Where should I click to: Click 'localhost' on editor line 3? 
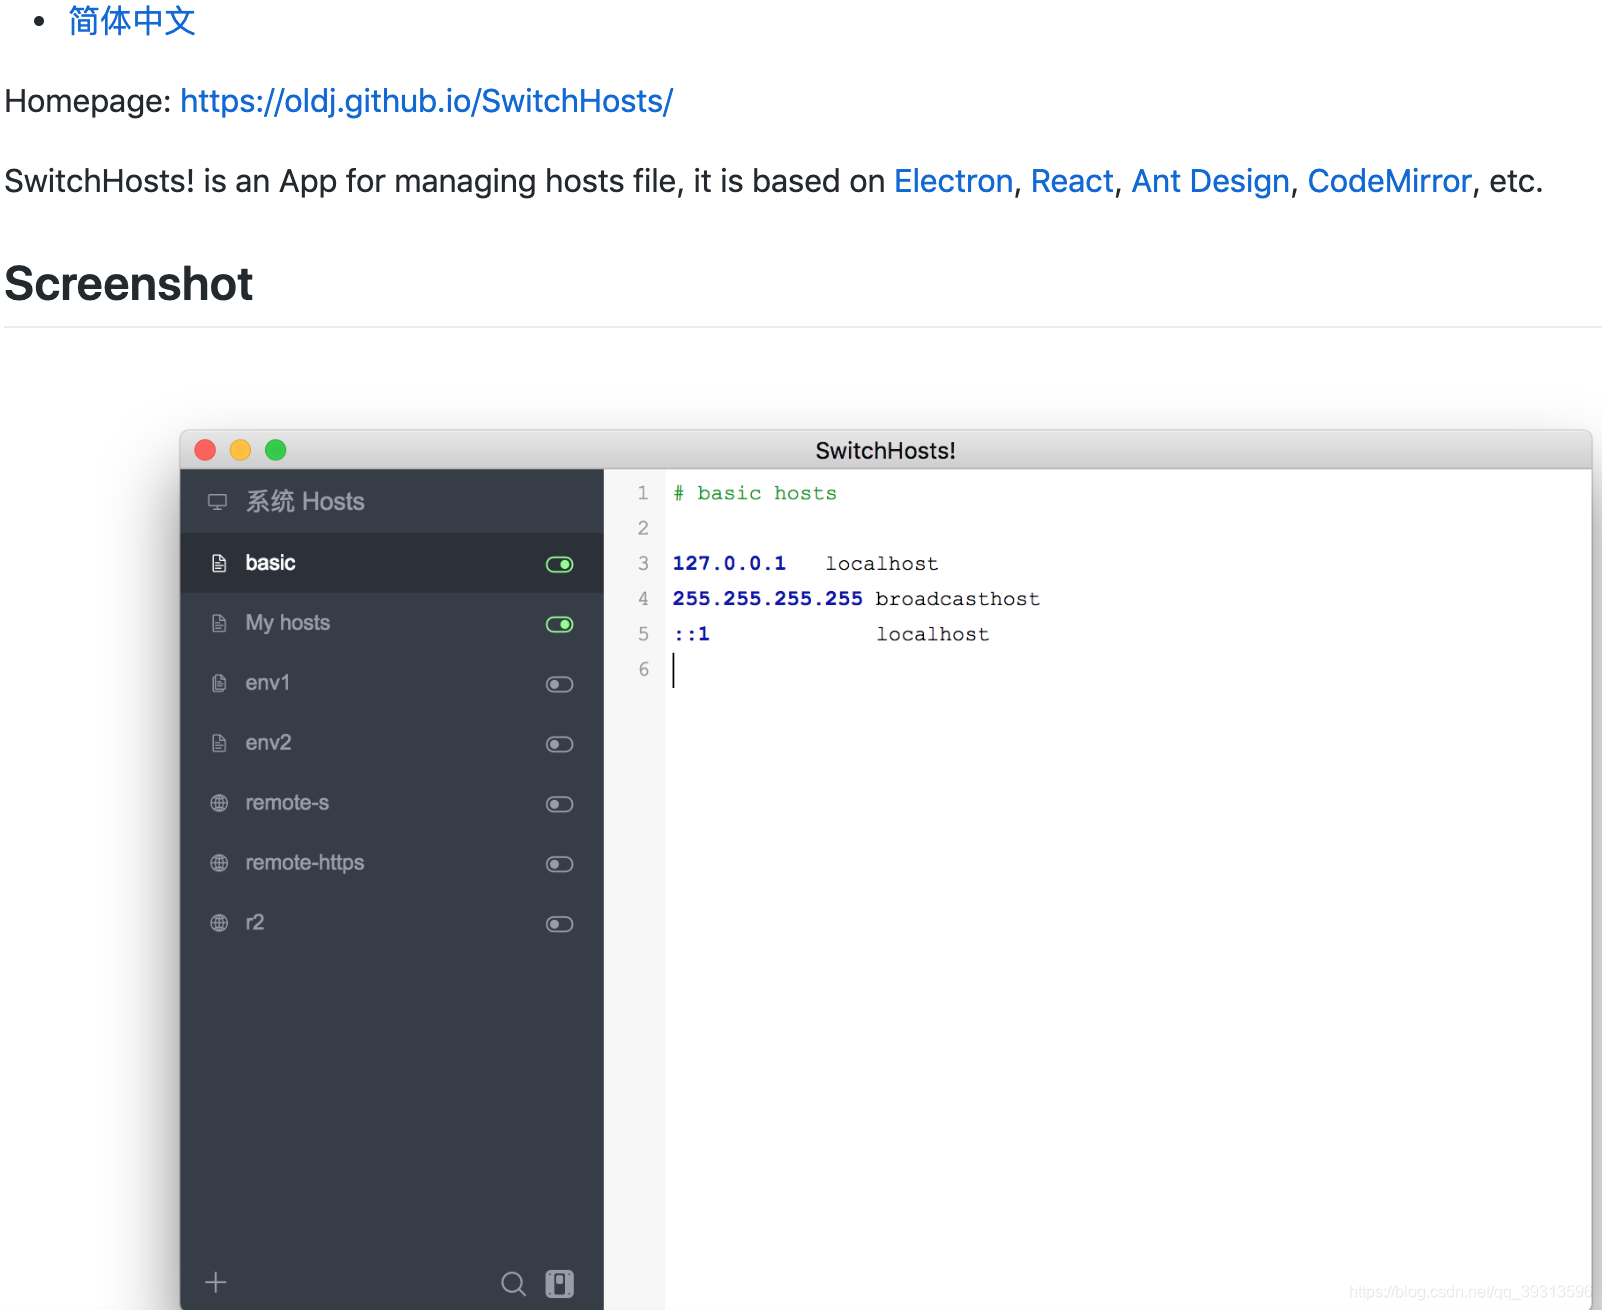click(x=882, y=563)
